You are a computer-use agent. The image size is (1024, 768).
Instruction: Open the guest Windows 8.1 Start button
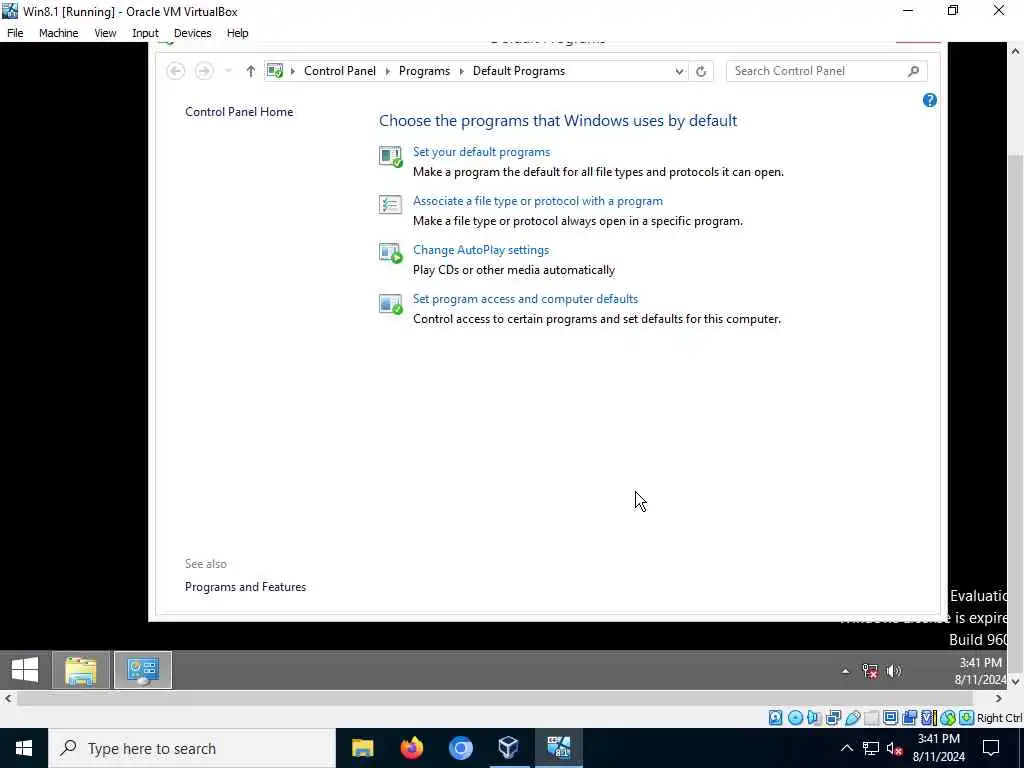[x=25, y=670]
